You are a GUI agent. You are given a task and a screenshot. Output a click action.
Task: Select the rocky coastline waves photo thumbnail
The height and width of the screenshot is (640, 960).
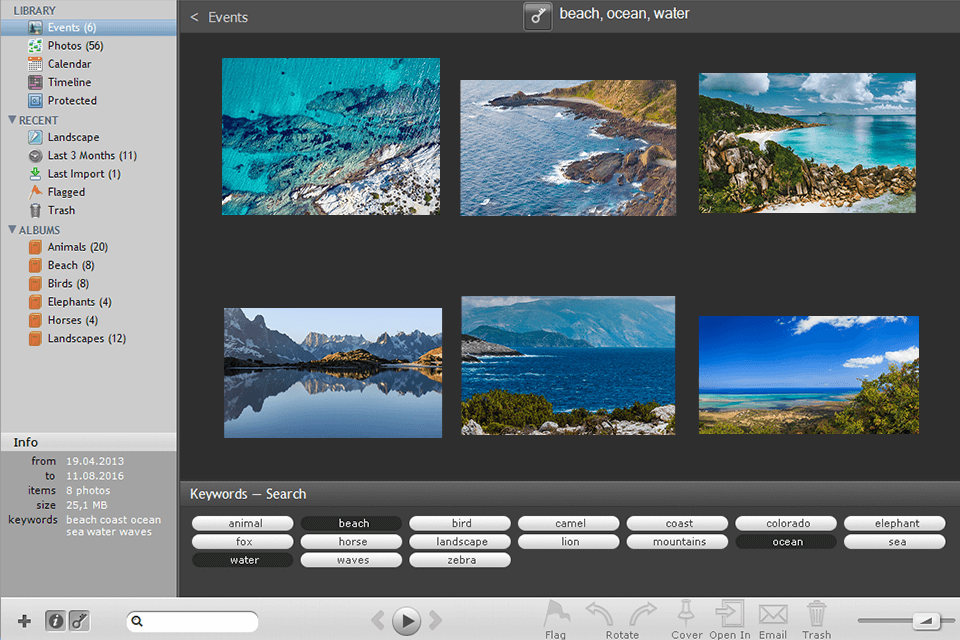[568, 148]
